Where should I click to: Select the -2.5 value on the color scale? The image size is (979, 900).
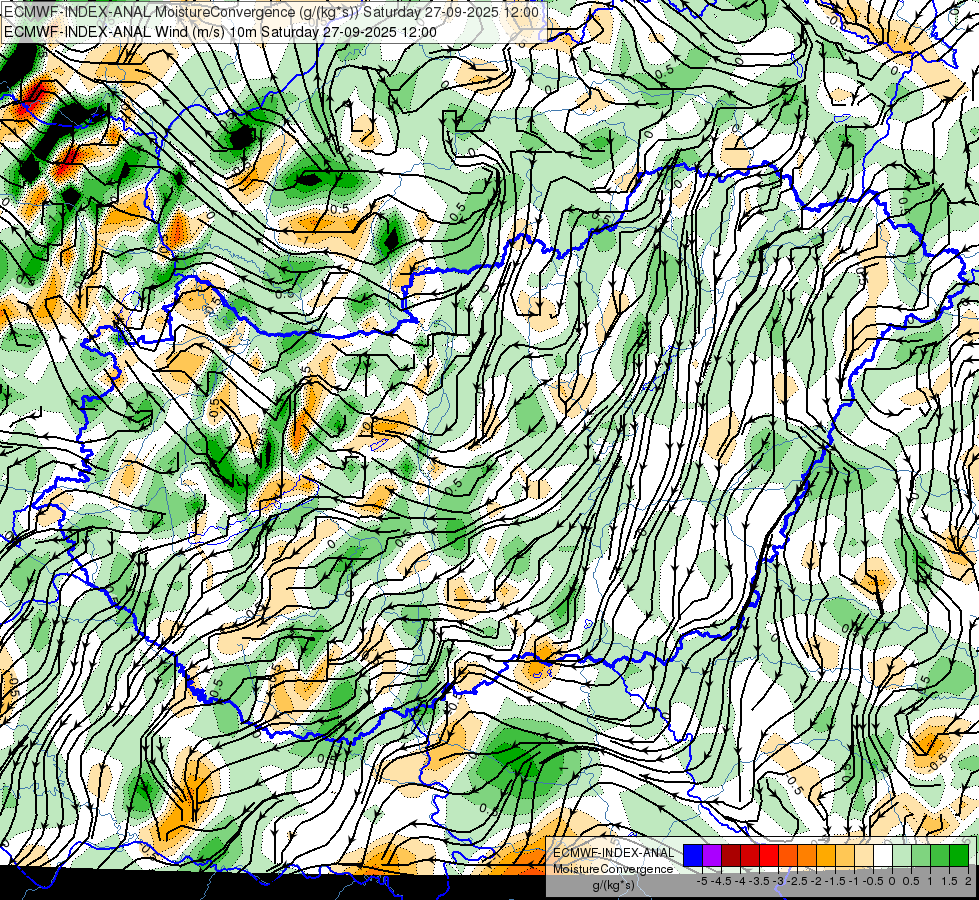click(797, 881)
